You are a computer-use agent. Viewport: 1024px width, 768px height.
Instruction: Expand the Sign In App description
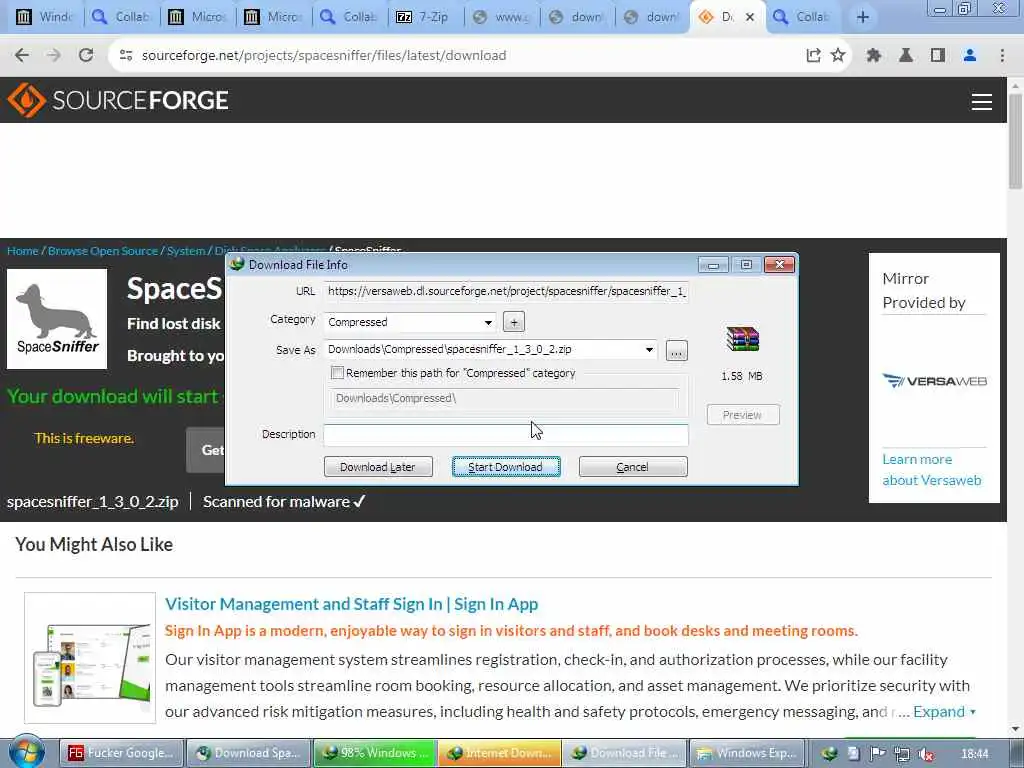[x=944, y=711]
